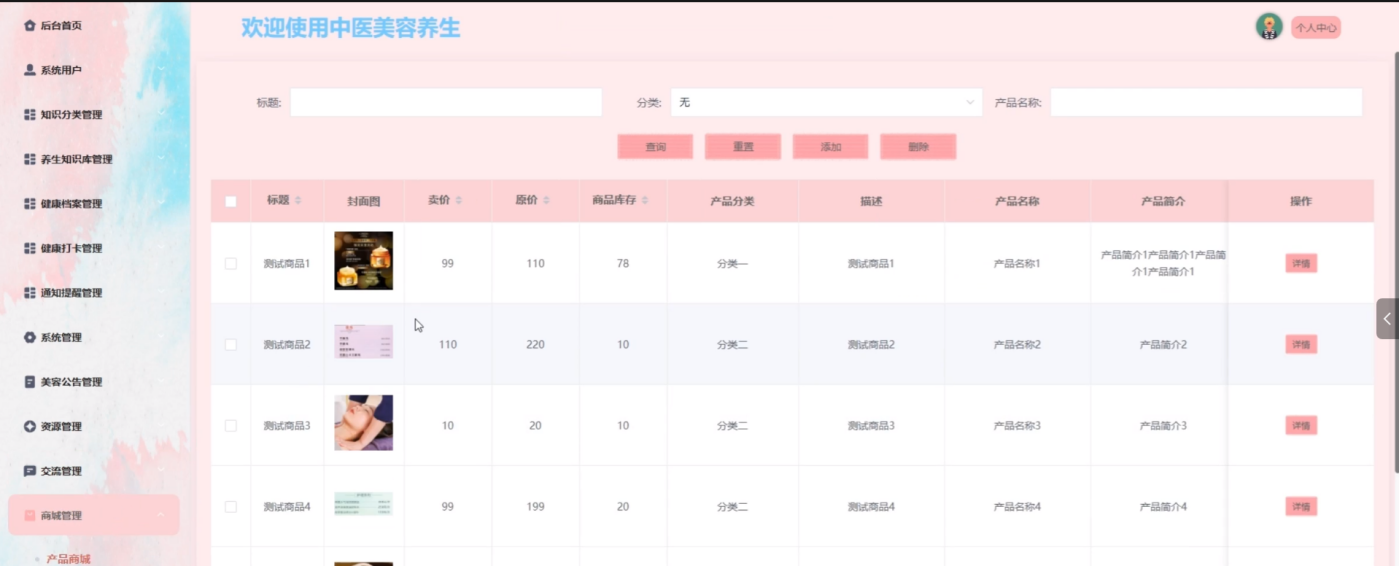Click the 重置 reset button
This screenshot has height=566, width=1399.
pyautogui.click(x=743, y=147)
